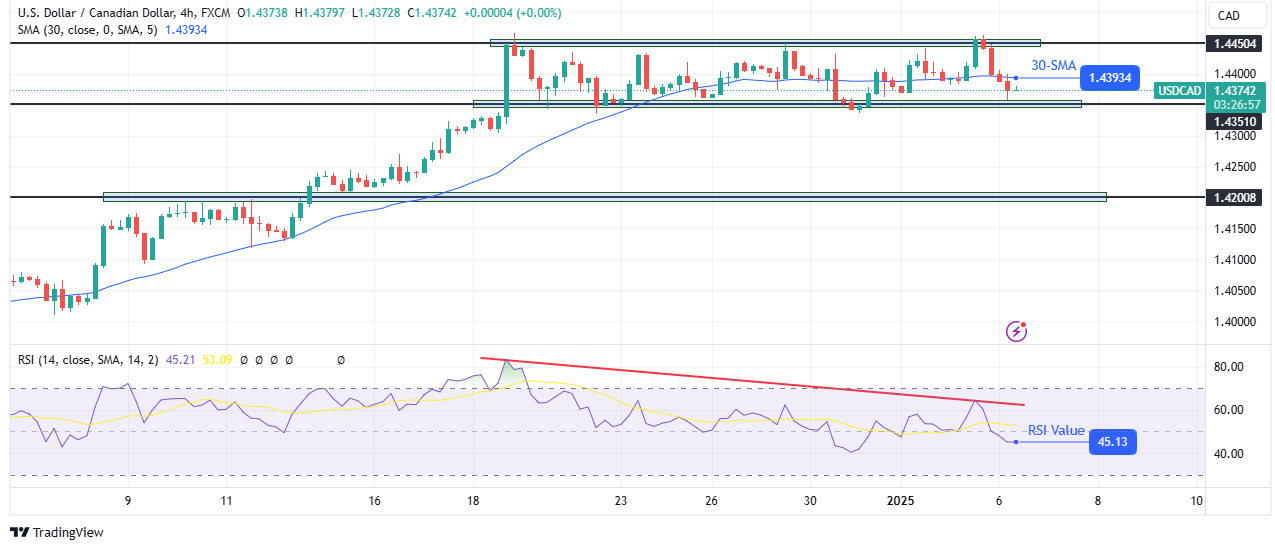Click the purple lightning bolt icon

pyautogui.click(x=1017, y=330)
